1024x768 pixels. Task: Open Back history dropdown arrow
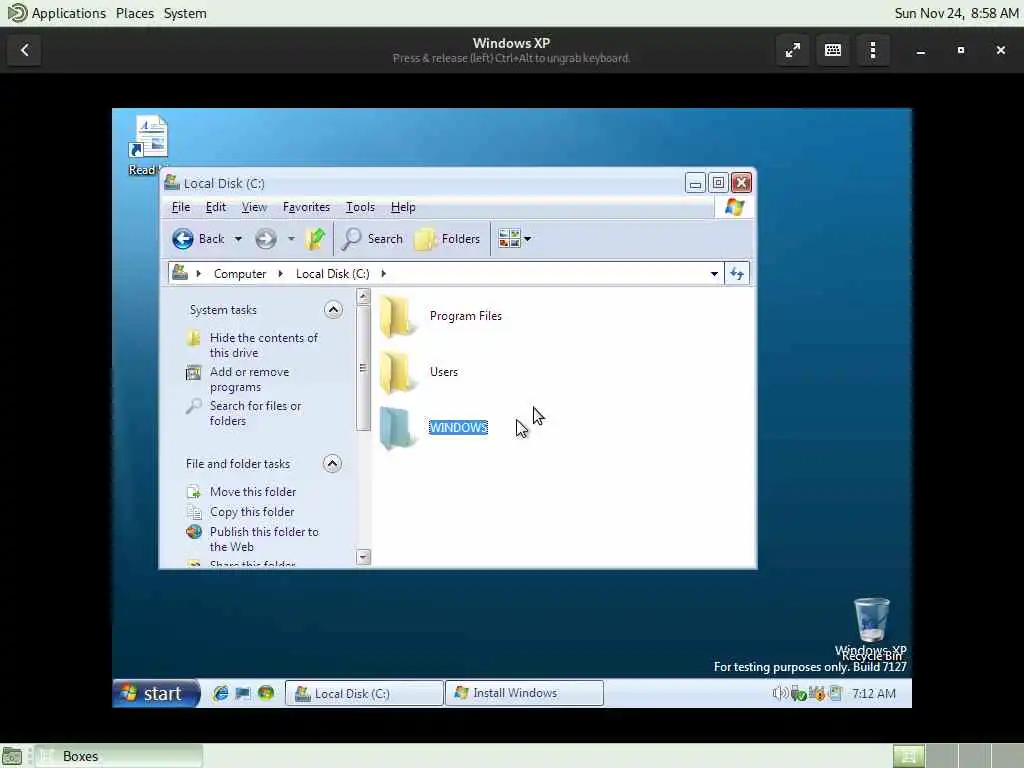coord(238,239)
